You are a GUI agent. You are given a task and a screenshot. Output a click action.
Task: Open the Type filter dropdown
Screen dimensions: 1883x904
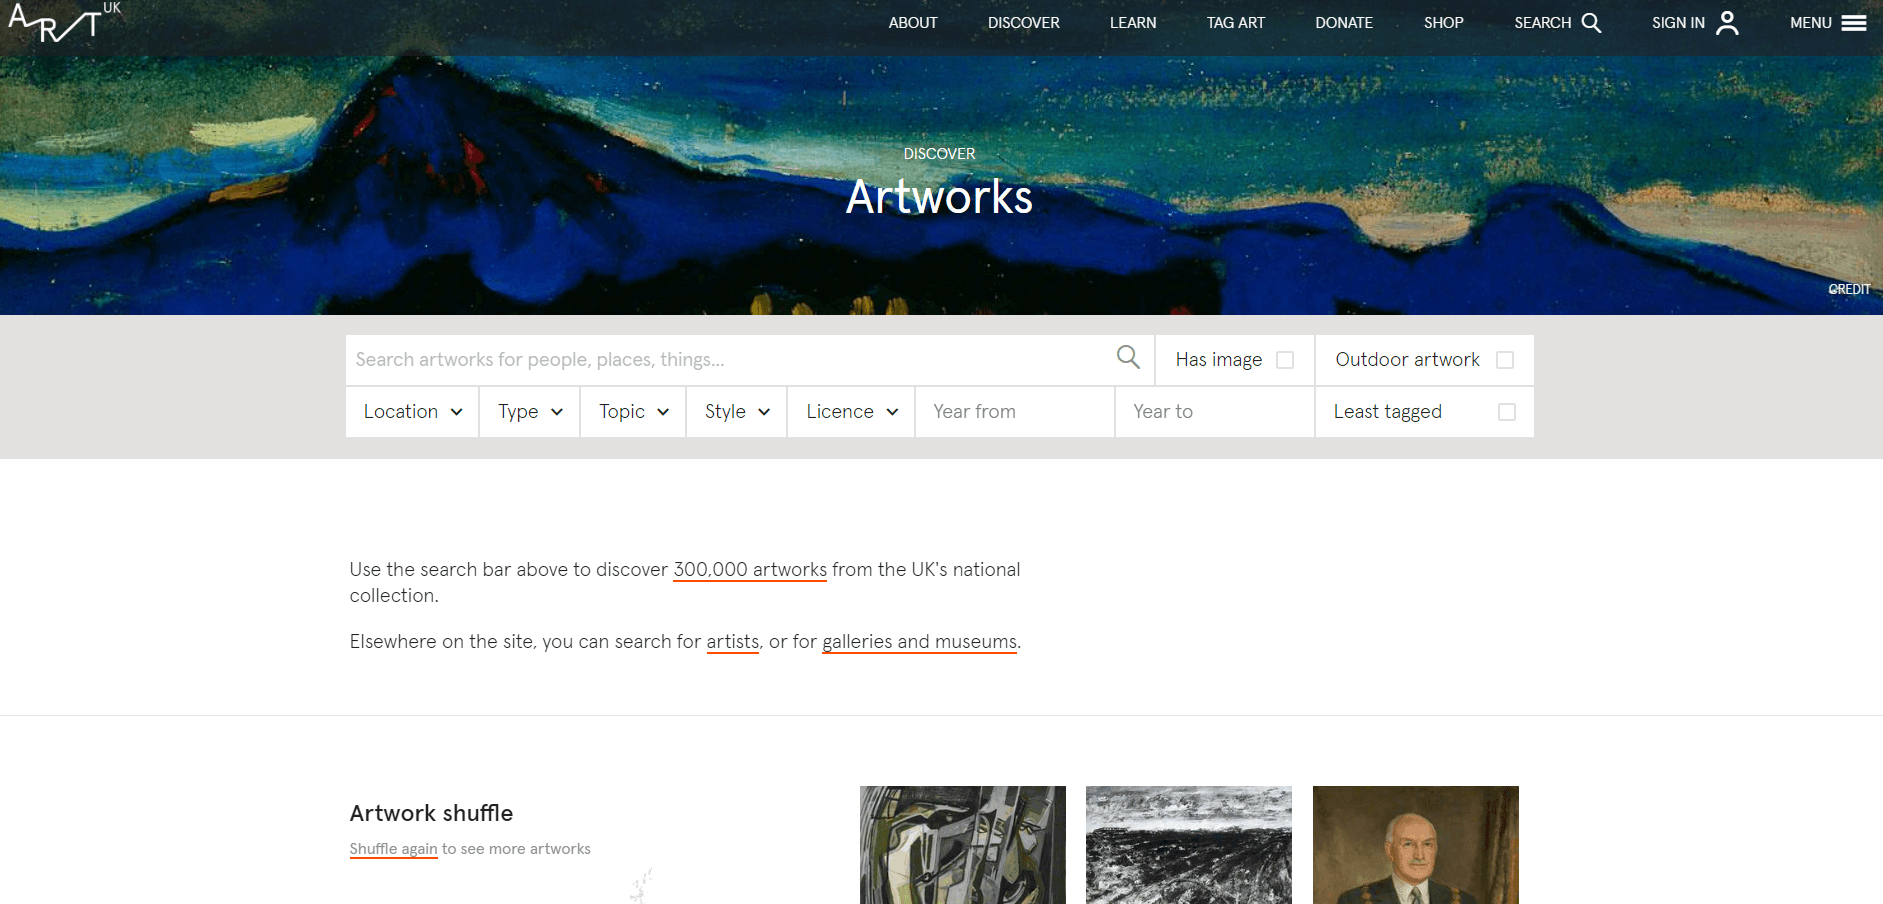point(530,412)
